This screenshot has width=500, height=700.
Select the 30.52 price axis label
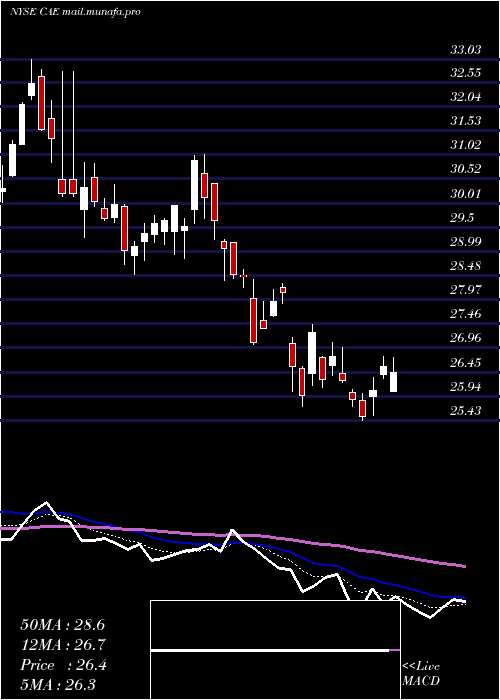[465, 169]
